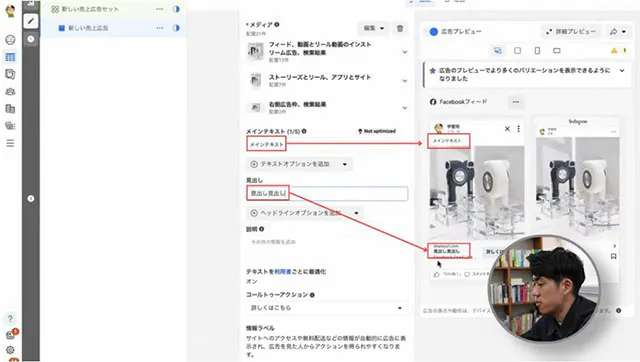Open billing documents icon in sidebar
Viewport: 640px width, 362px height.
(x=10, y=109)
